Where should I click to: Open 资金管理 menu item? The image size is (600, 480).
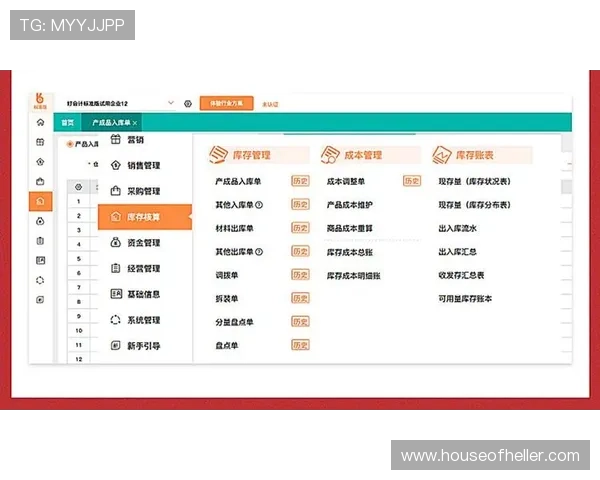[143, 243]
